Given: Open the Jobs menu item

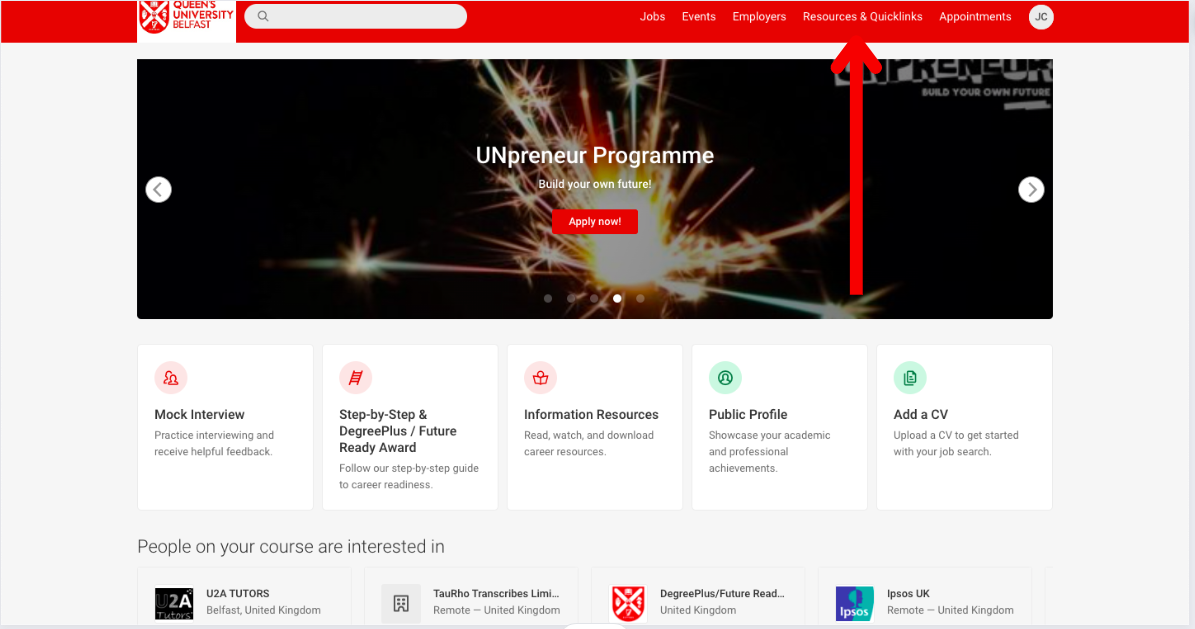Looking at the screenshot, I should (x=652, y=17).
